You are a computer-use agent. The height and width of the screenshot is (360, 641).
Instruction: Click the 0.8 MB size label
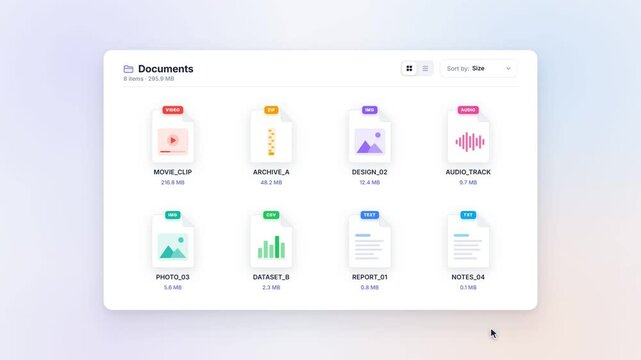(370, 288)
